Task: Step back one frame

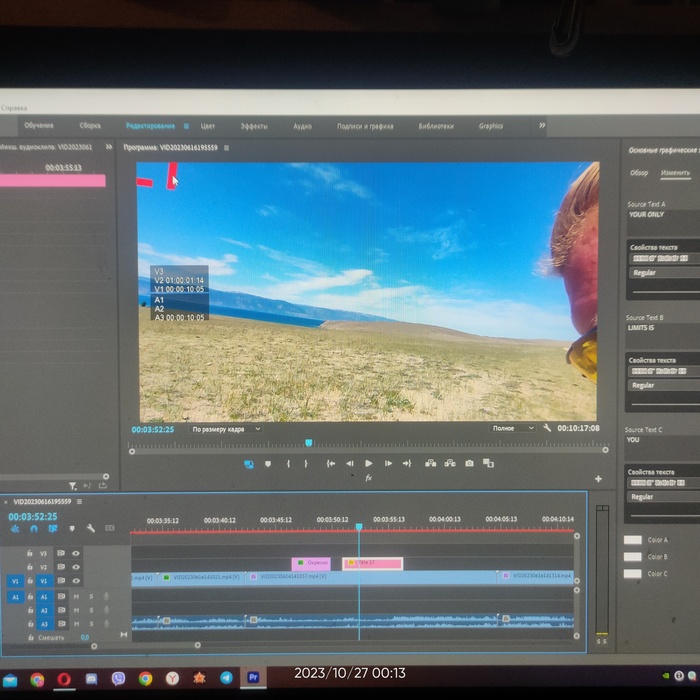Action: pyautogui.click(x=350, y=464)
